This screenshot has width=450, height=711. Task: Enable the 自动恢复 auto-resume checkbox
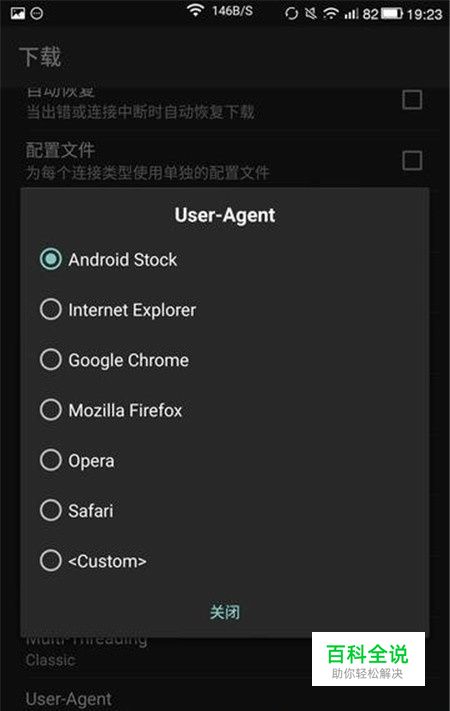click(x=412, y=100)
